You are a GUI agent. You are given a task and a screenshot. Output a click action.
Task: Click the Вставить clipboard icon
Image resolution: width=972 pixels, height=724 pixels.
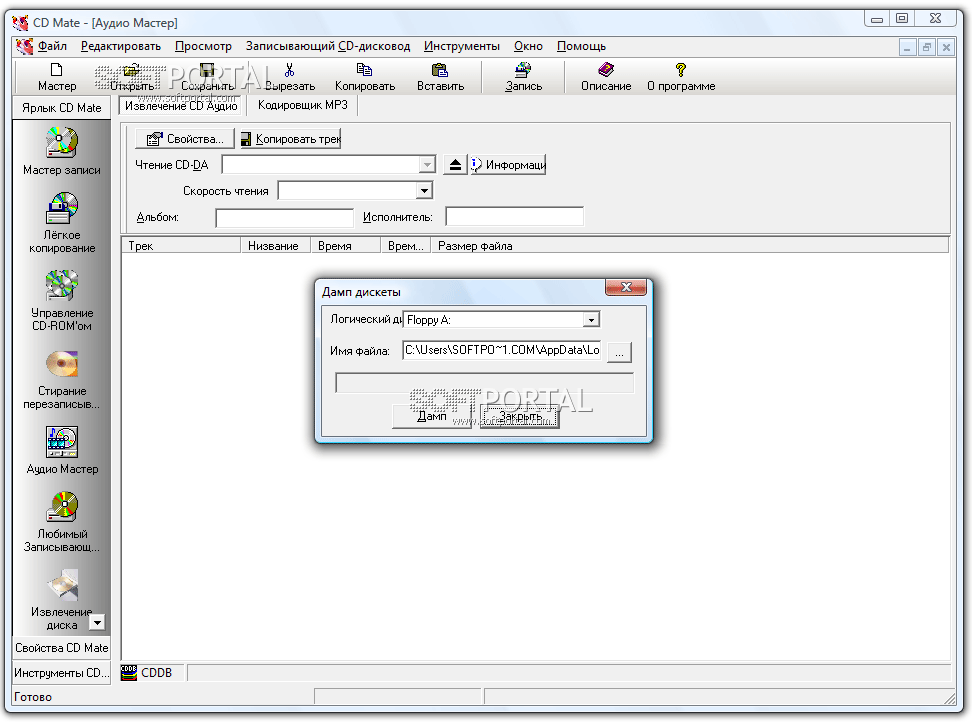pos(440,70)
